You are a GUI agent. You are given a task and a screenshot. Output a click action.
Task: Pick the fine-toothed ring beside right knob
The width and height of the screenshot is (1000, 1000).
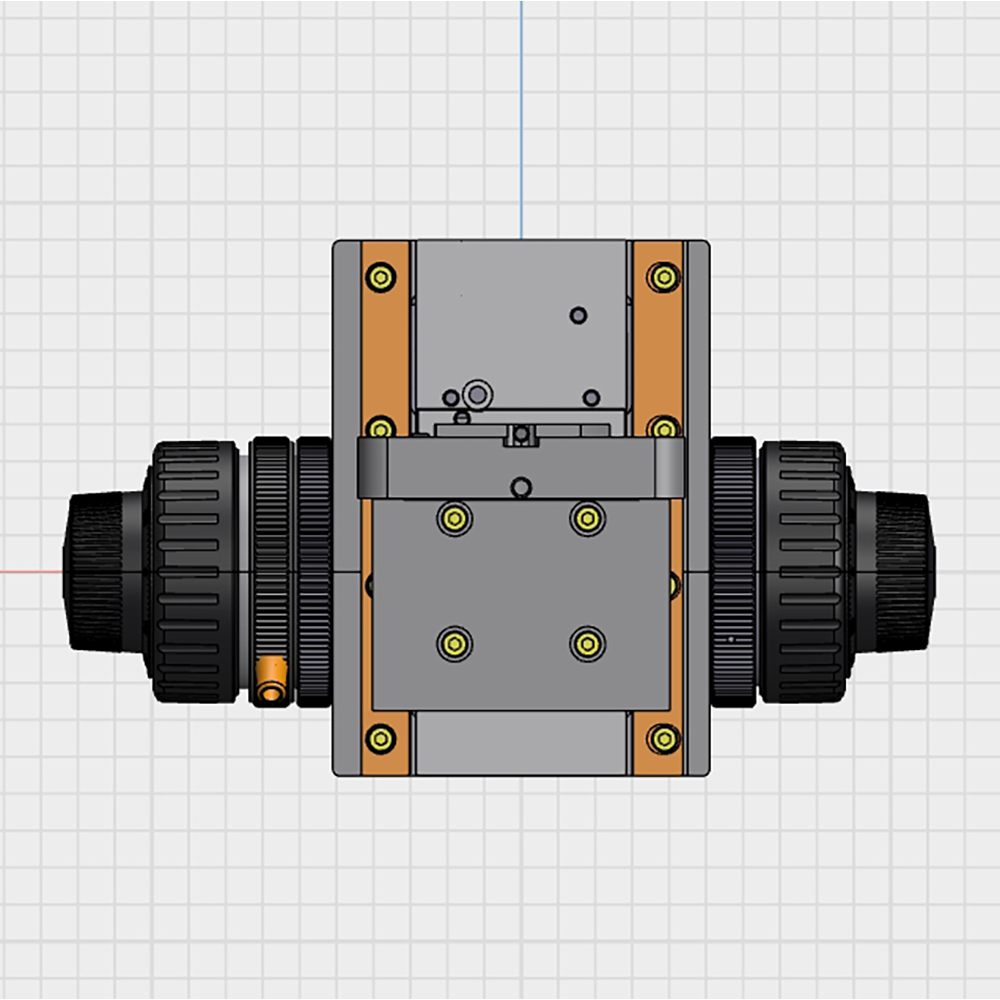734,572
